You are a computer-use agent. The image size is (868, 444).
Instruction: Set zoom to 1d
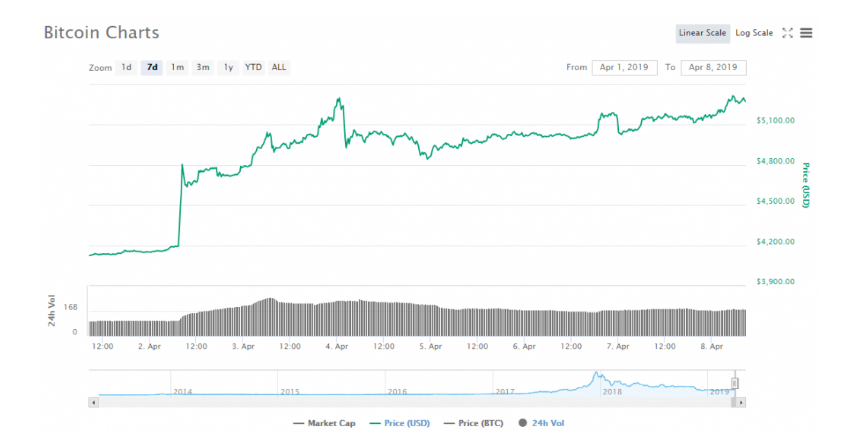(127, 68)
